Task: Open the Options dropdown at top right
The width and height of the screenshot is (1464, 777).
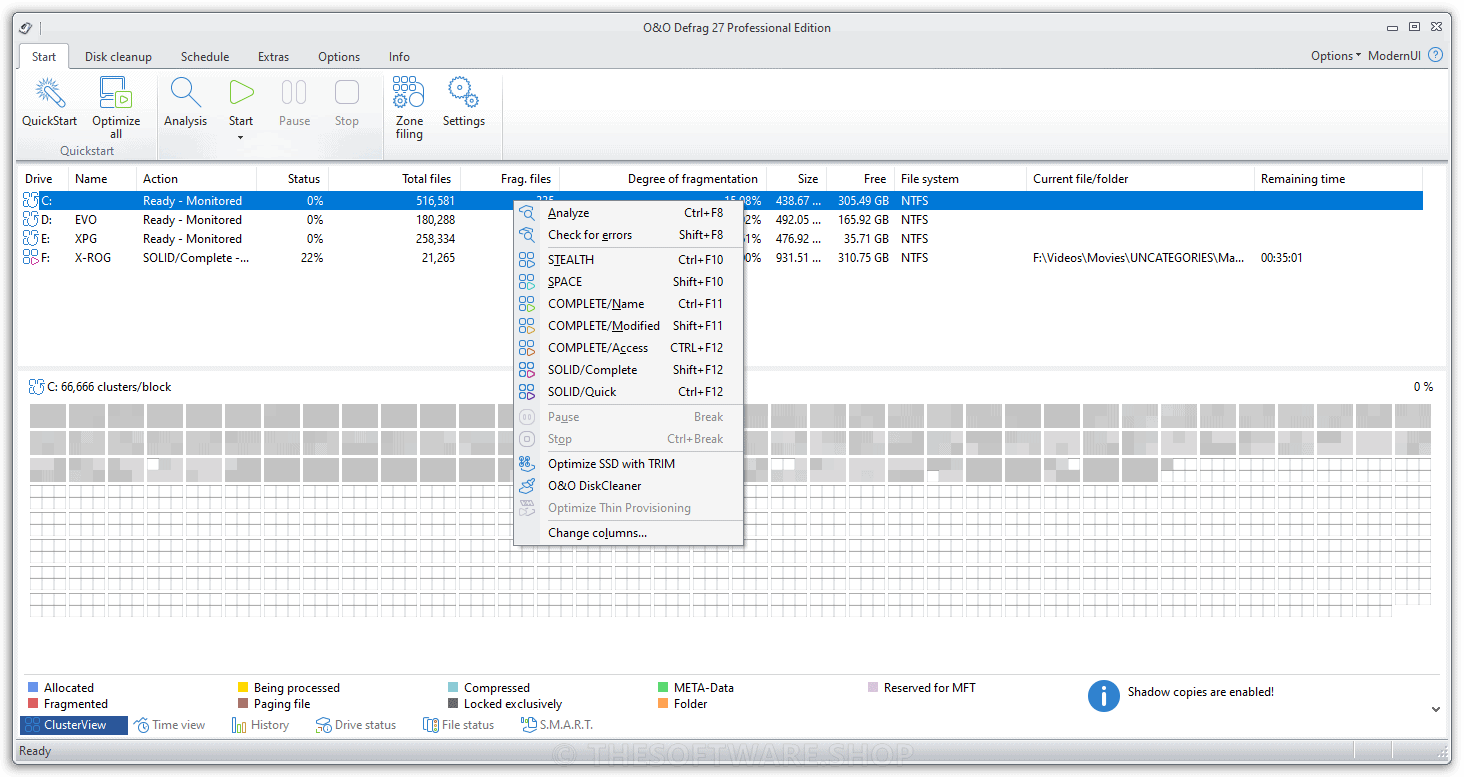Action: click(x=1336, y=56)
